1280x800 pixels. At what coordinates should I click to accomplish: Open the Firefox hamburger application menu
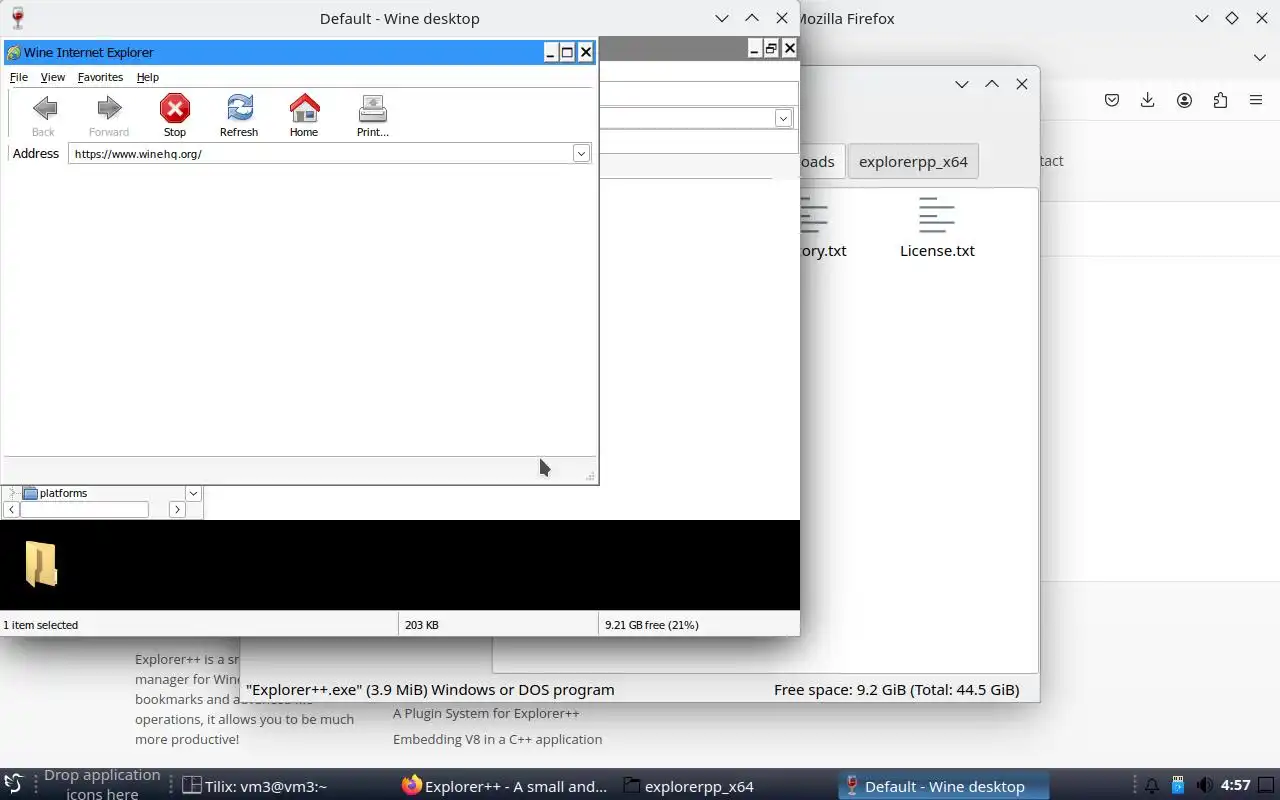click(1256, 100)
